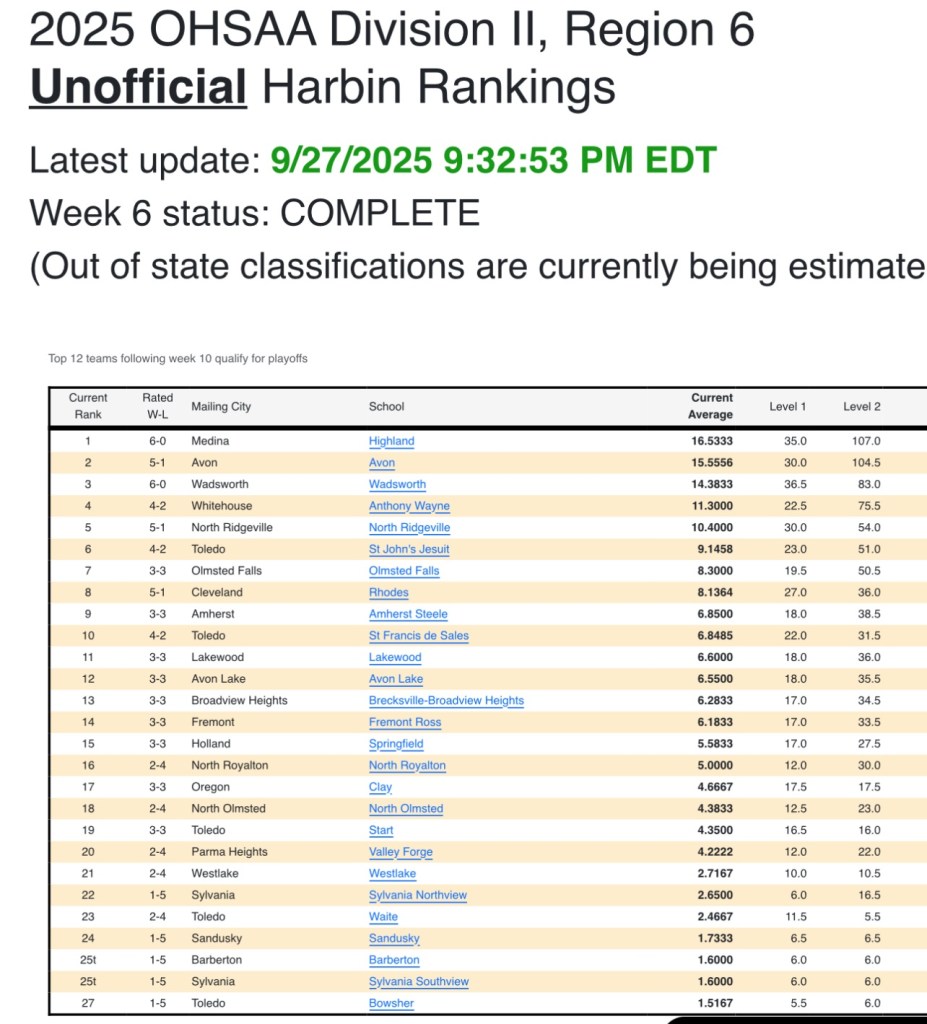Click the Current Average column header
The width and height of the screenshot is (927, 1024).
click(710, 406)
